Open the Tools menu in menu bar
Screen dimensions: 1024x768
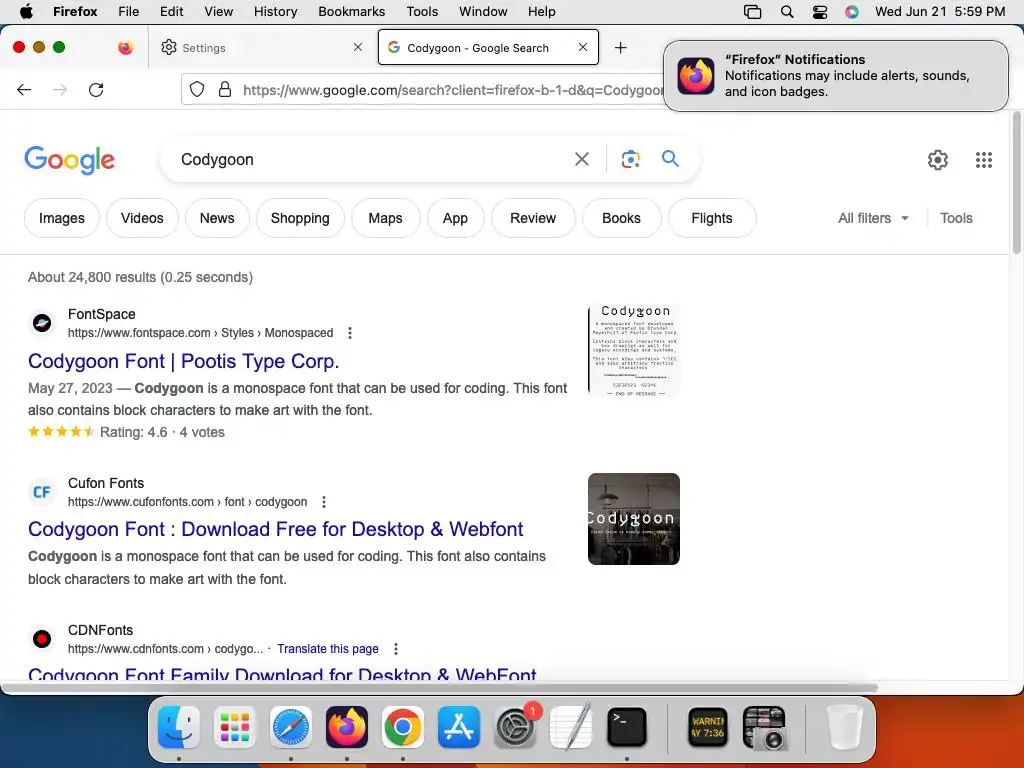coord(422,11)
